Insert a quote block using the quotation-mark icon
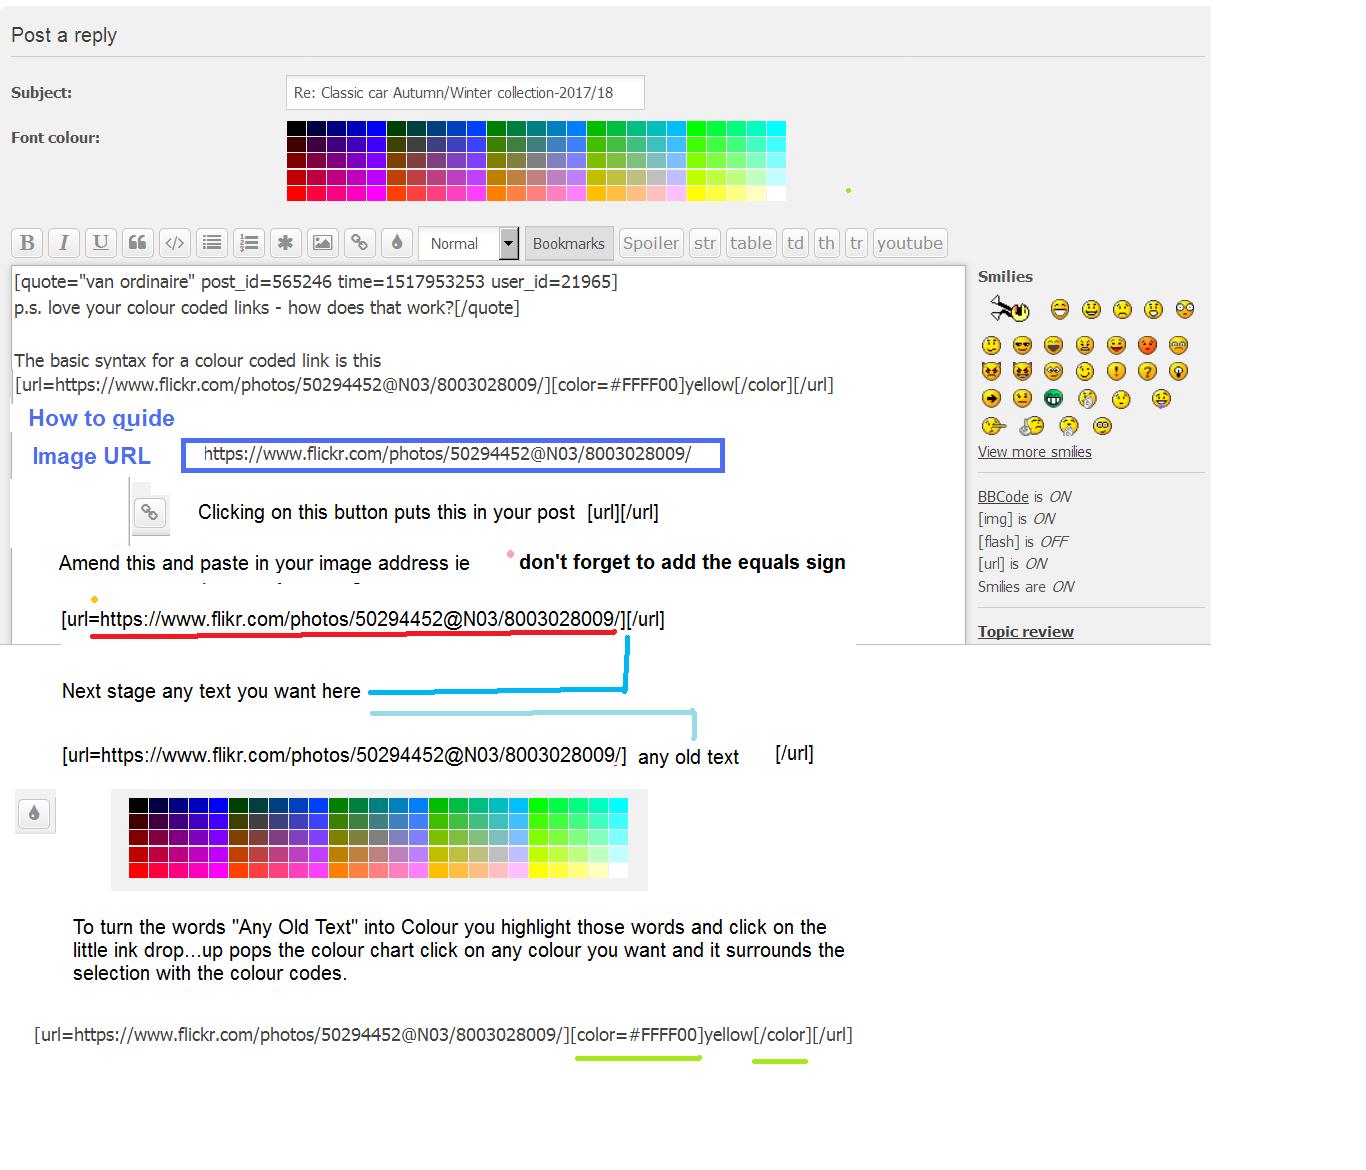 click(x=137, y=243)
